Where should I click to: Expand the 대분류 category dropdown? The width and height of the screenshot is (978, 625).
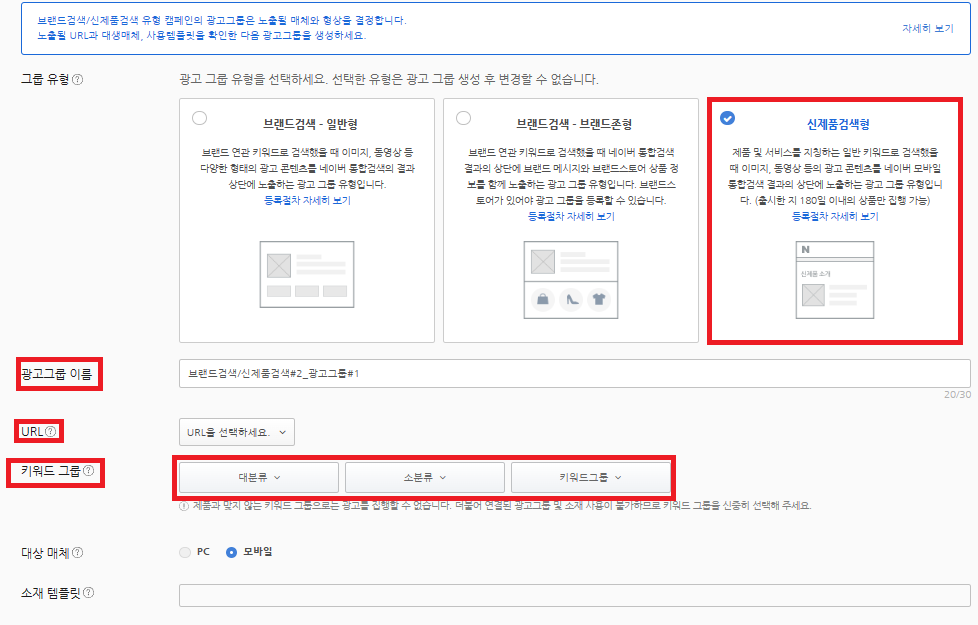coord(259,478)
